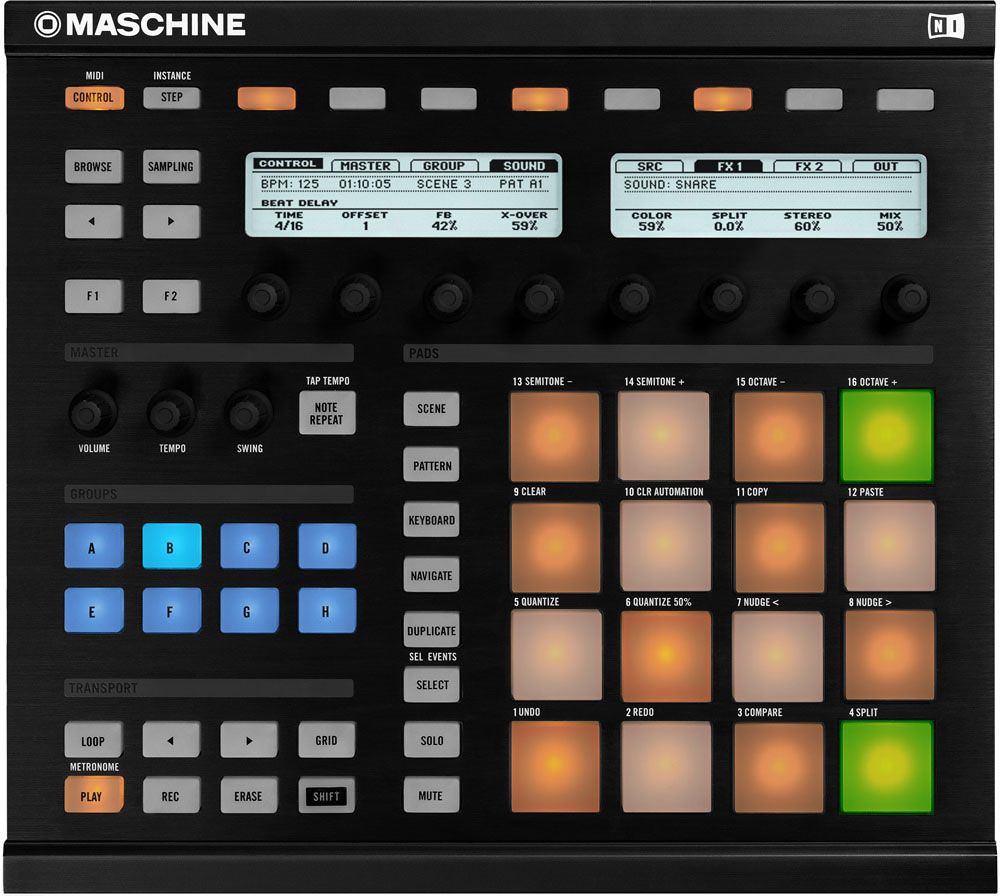Select the FX1 tab on right display
The image size is (1000, 896).
pos(728,166)
